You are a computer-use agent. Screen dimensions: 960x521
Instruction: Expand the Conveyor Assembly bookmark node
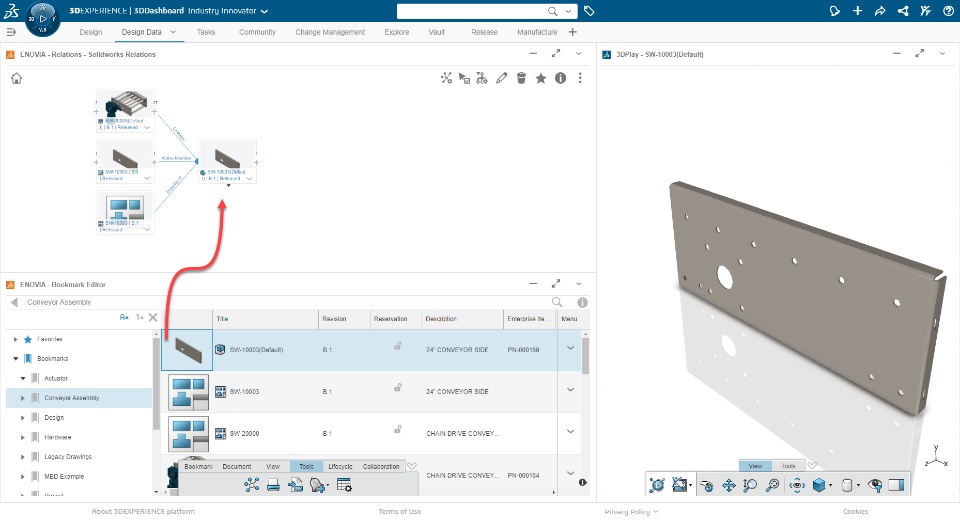(x=23, y=398)
